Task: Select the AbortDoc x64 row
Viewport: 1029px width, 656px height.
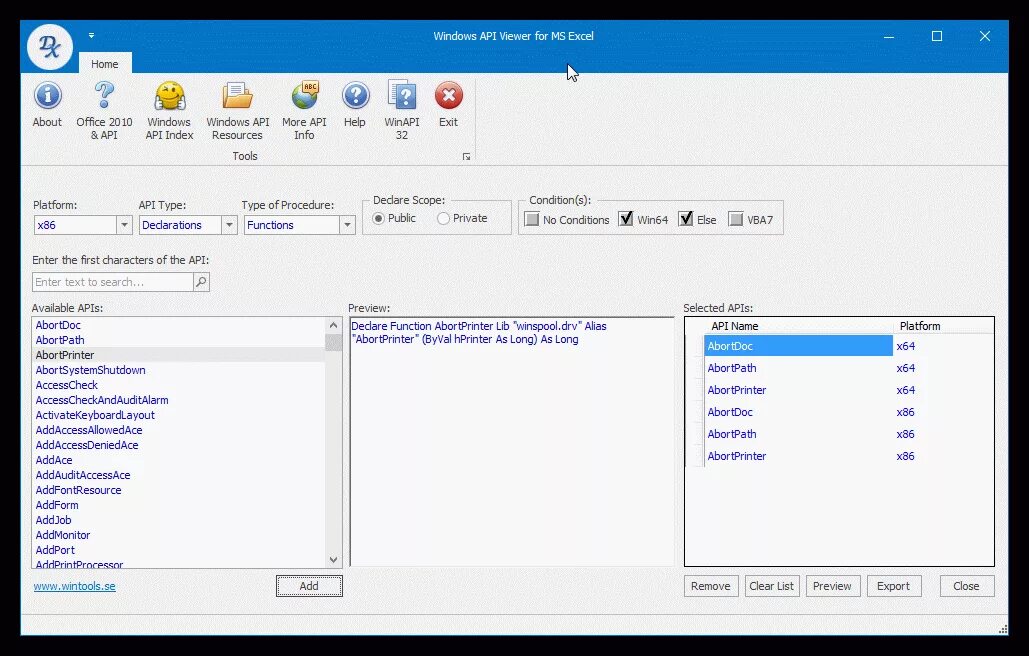Action: point(849,346)
